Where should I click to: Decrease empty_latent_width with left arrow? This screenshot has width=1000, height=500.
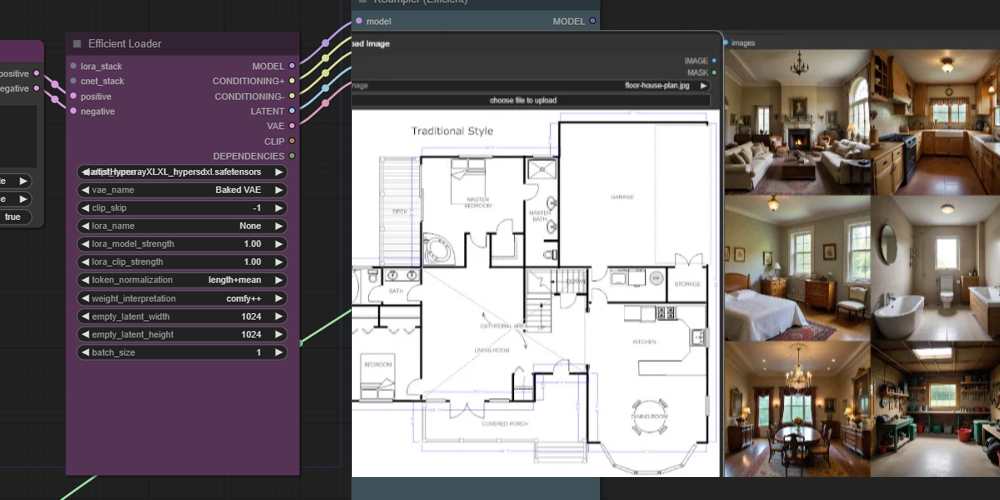point(85,316)
